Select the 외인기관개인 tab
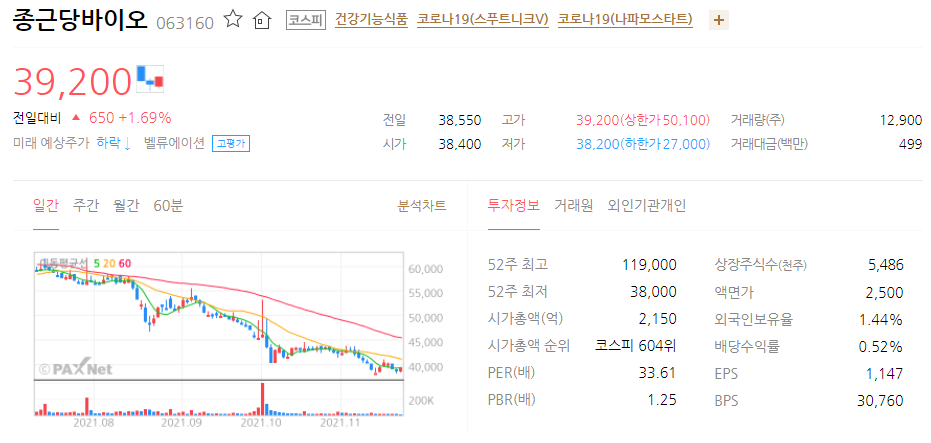Screen dimensions: 931x443 pyautogui.click(x=647, y=206)
